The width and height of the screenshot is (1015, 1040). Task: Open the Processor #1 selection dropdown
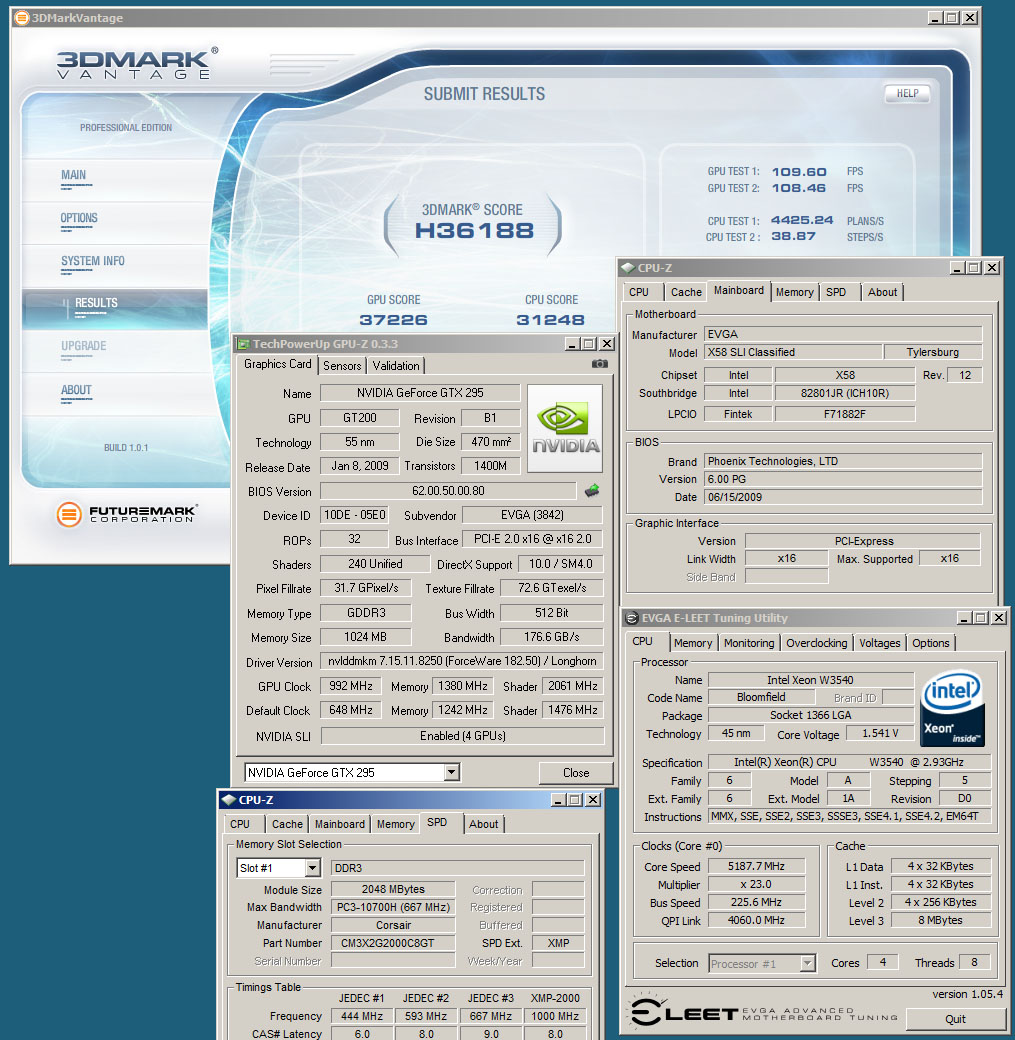click(x=807, y=963)
